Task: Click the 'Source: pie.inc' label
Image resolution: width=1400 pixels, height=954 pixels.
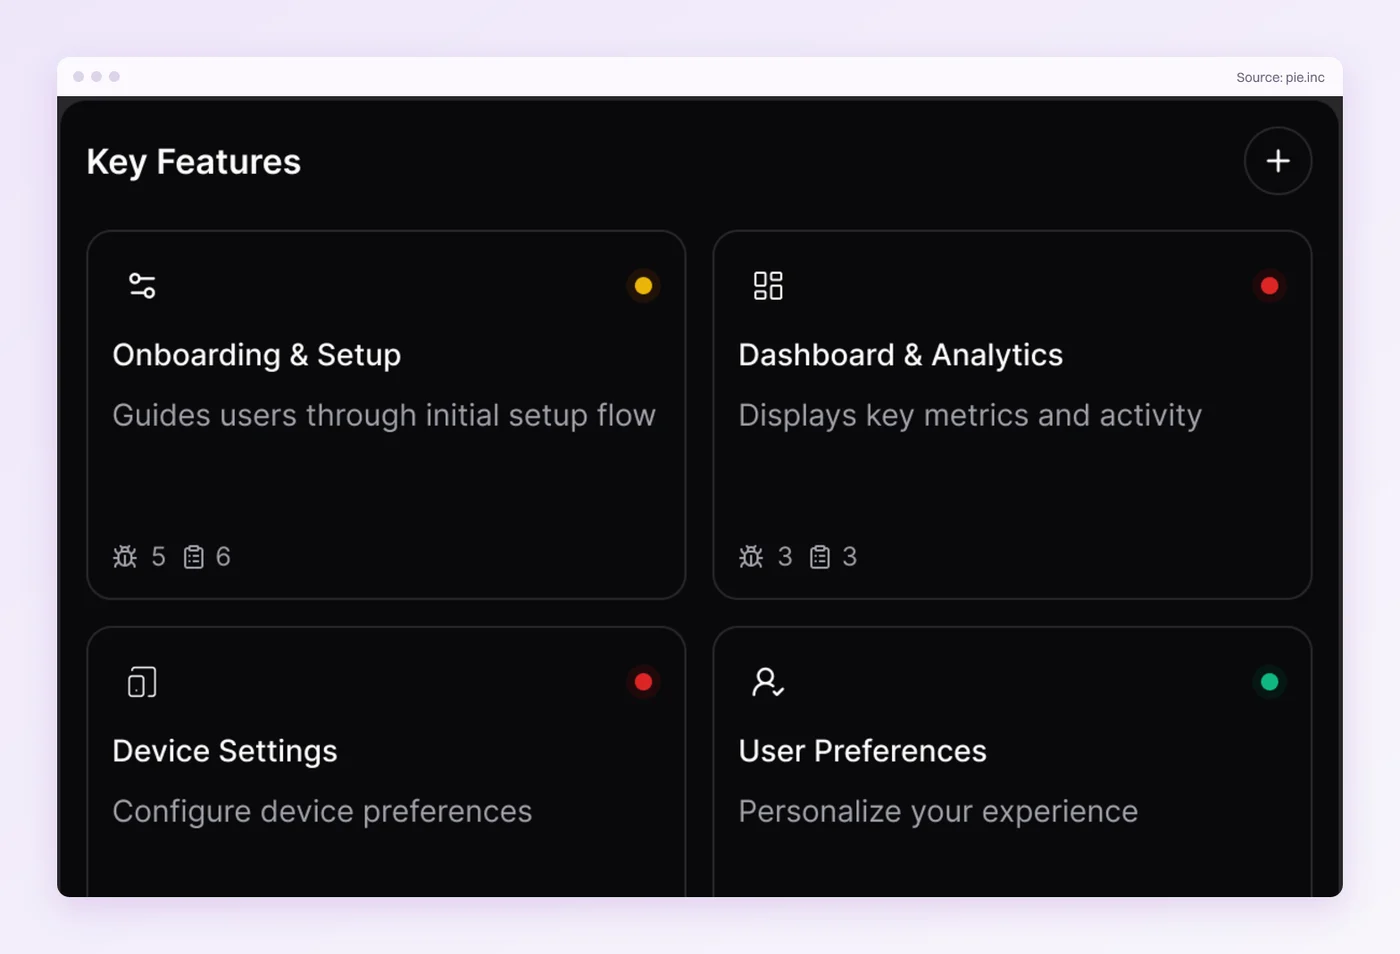Action: pyautogui.click(x=1280, y=77)
